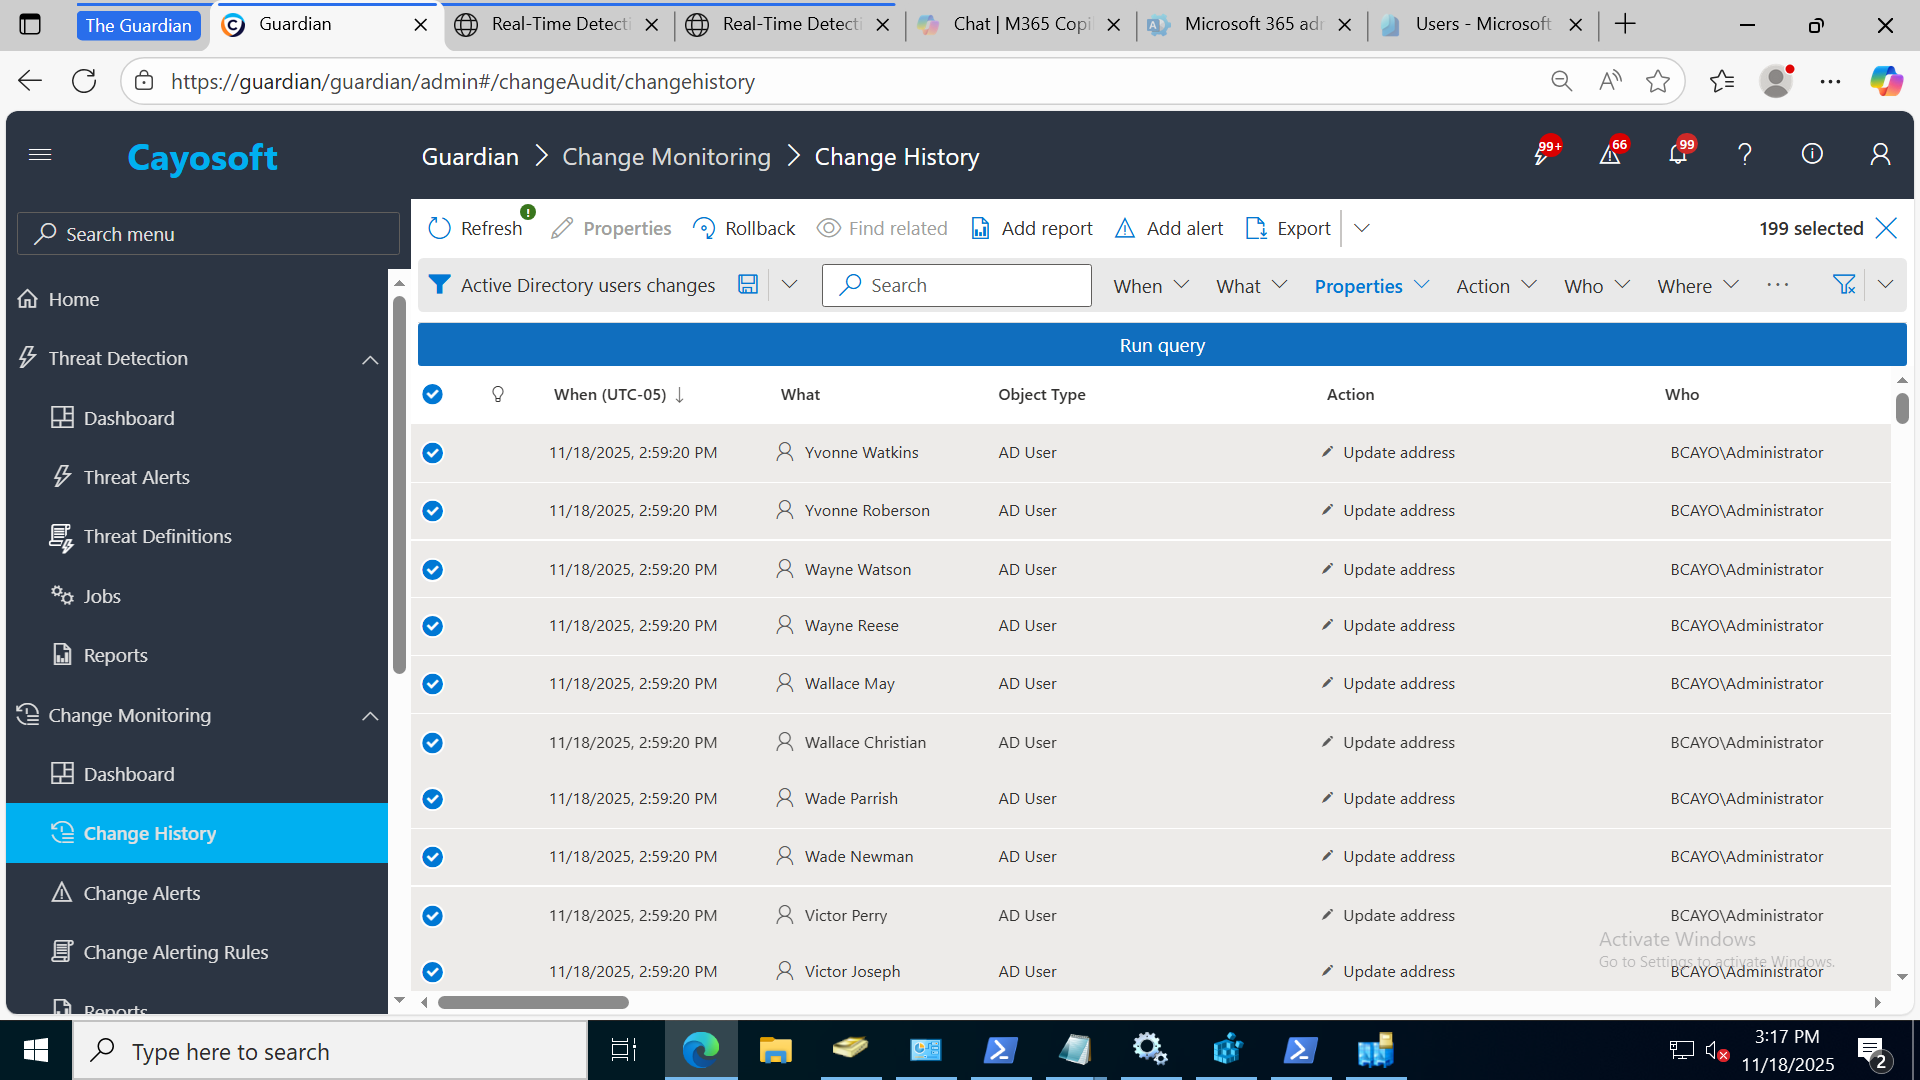
Task: Toggle the select all header checkbox
Action: pos(432,394)
